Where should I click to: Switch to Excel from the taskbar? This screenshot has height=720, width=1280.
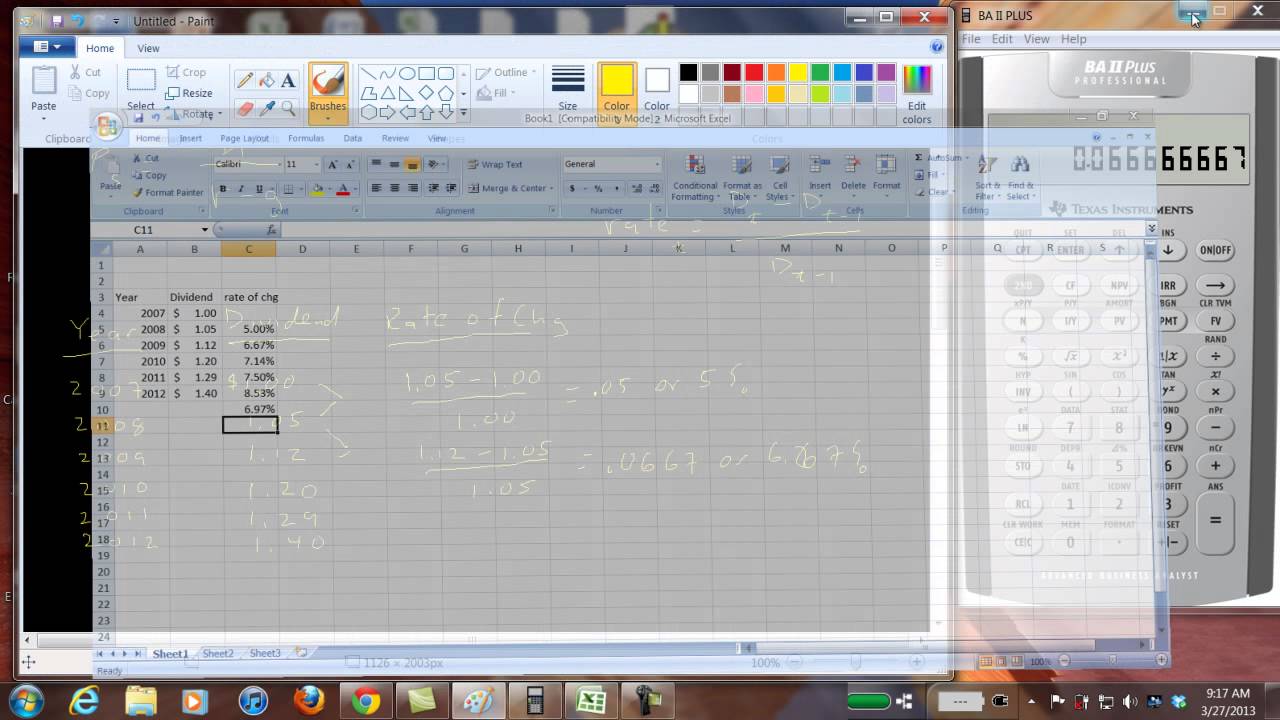[x=591, y=701]
